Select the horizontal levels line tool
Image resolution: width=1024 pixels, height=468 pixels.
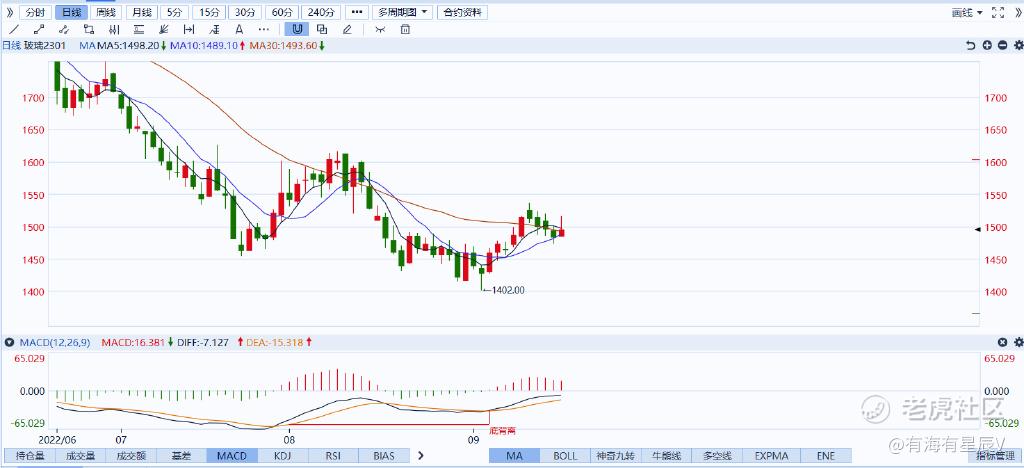pos(138,29)
